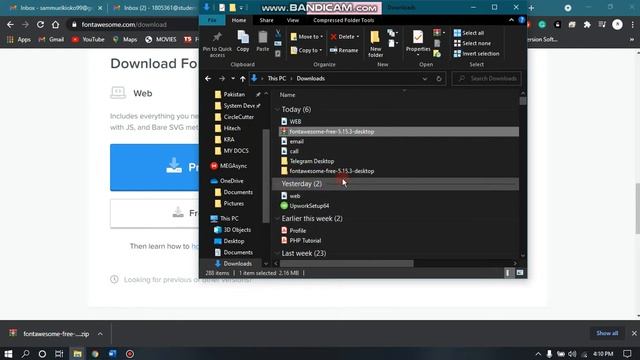This screenshot has height=360, width=640.
Task: Click the Copy ribbon icon
Action: [243, 41]
